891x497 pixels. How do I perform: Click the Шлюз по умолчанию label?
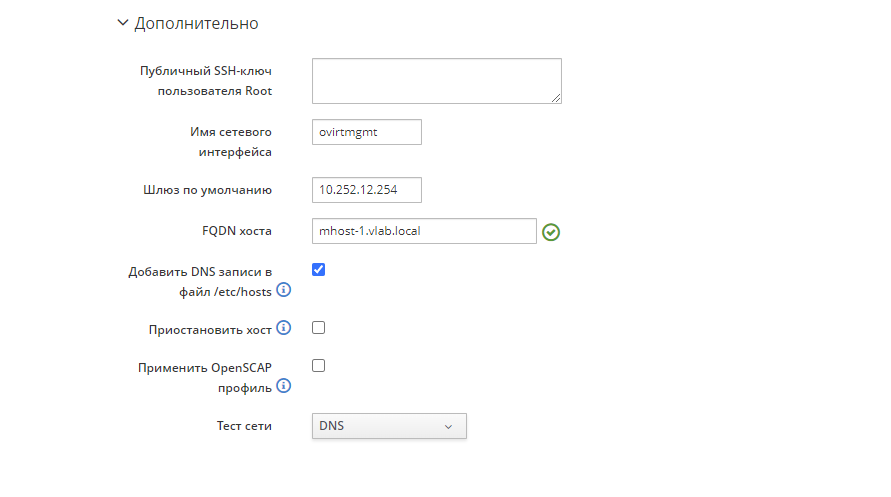[x=207, y=190]
